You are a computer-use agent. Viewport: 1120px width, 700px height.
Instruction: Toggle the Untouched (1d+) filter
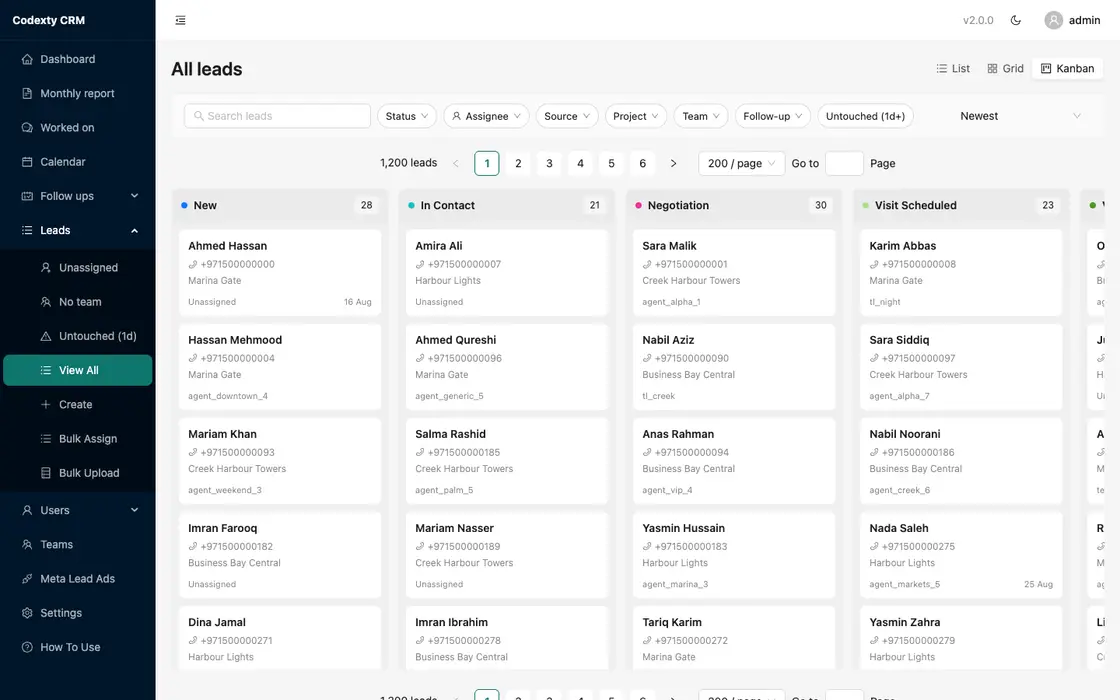point(865,116)
